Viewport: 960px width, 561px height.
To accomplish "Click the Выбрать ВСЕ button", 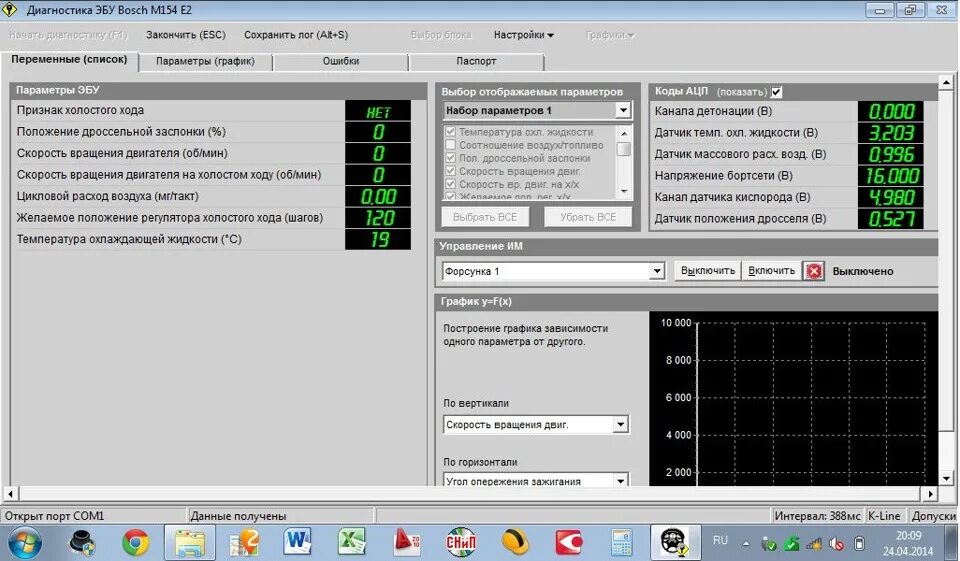I will tap(485, 217).
